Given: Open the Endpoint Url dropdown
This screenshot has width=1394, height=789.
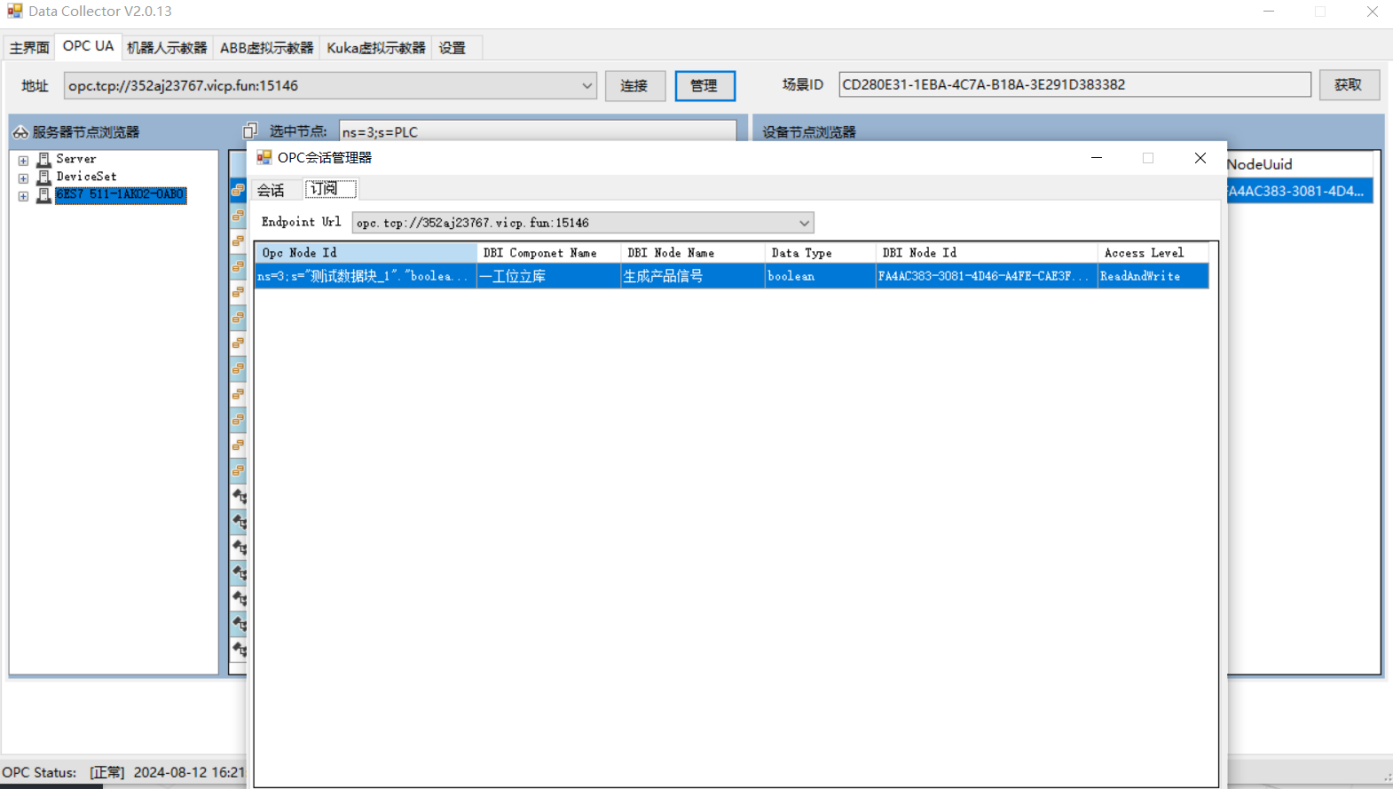Looking at the screenshot, I should 803,223.
